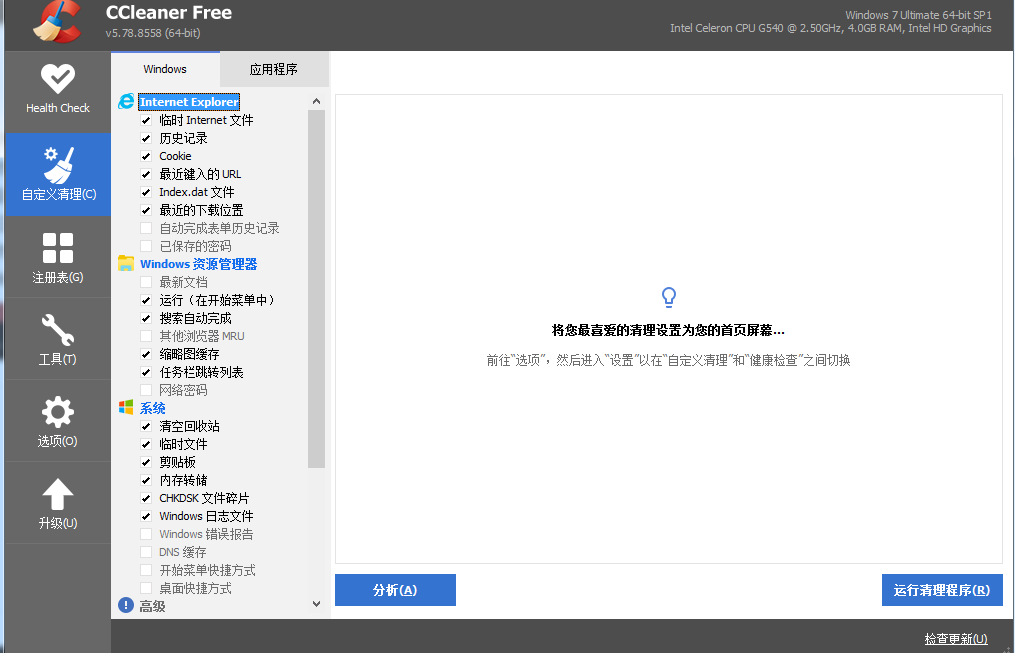
Task: Click the 分析(A) button
Action: (395, 590)
